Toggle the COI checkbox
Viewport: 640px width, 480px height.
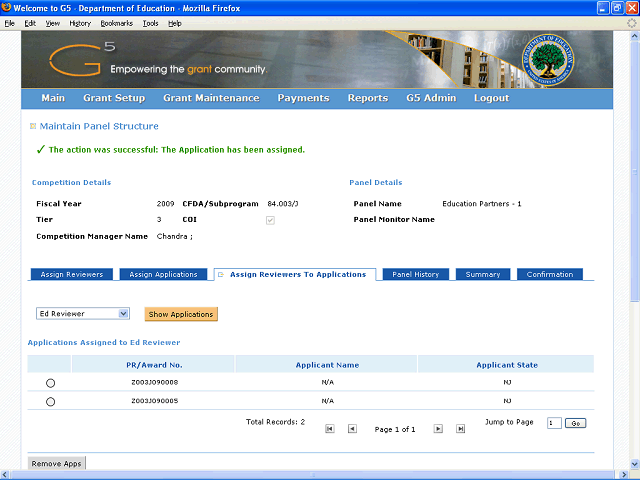(270, 220)
